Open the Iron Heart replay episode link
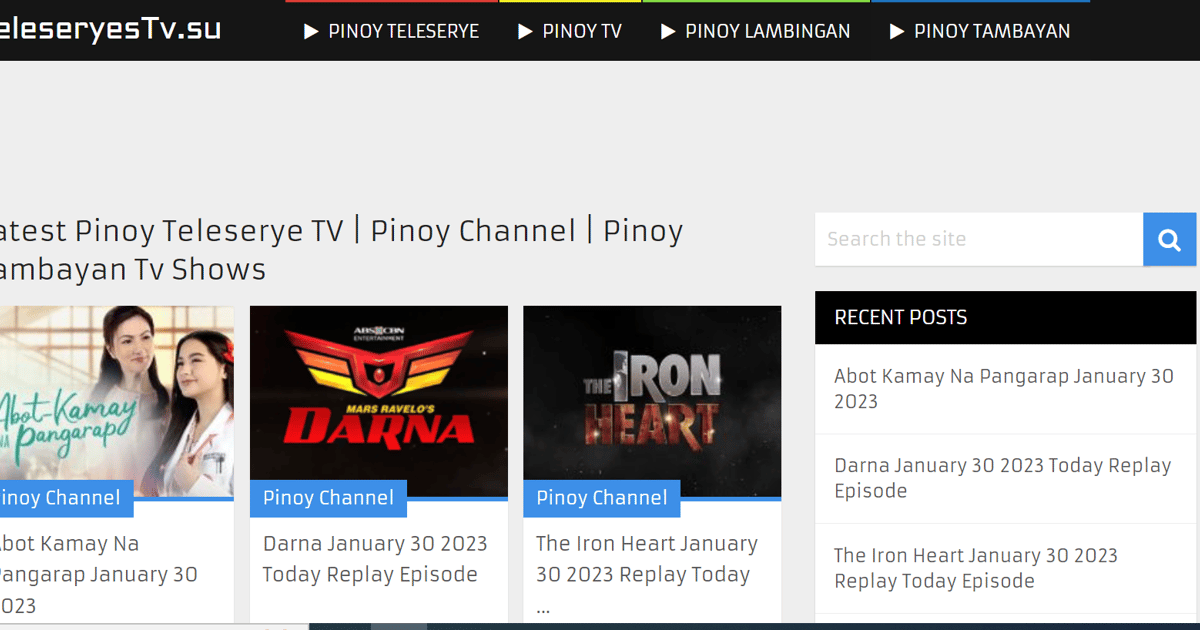Screen dimensions: 1200x630 [x=977, y=568]
